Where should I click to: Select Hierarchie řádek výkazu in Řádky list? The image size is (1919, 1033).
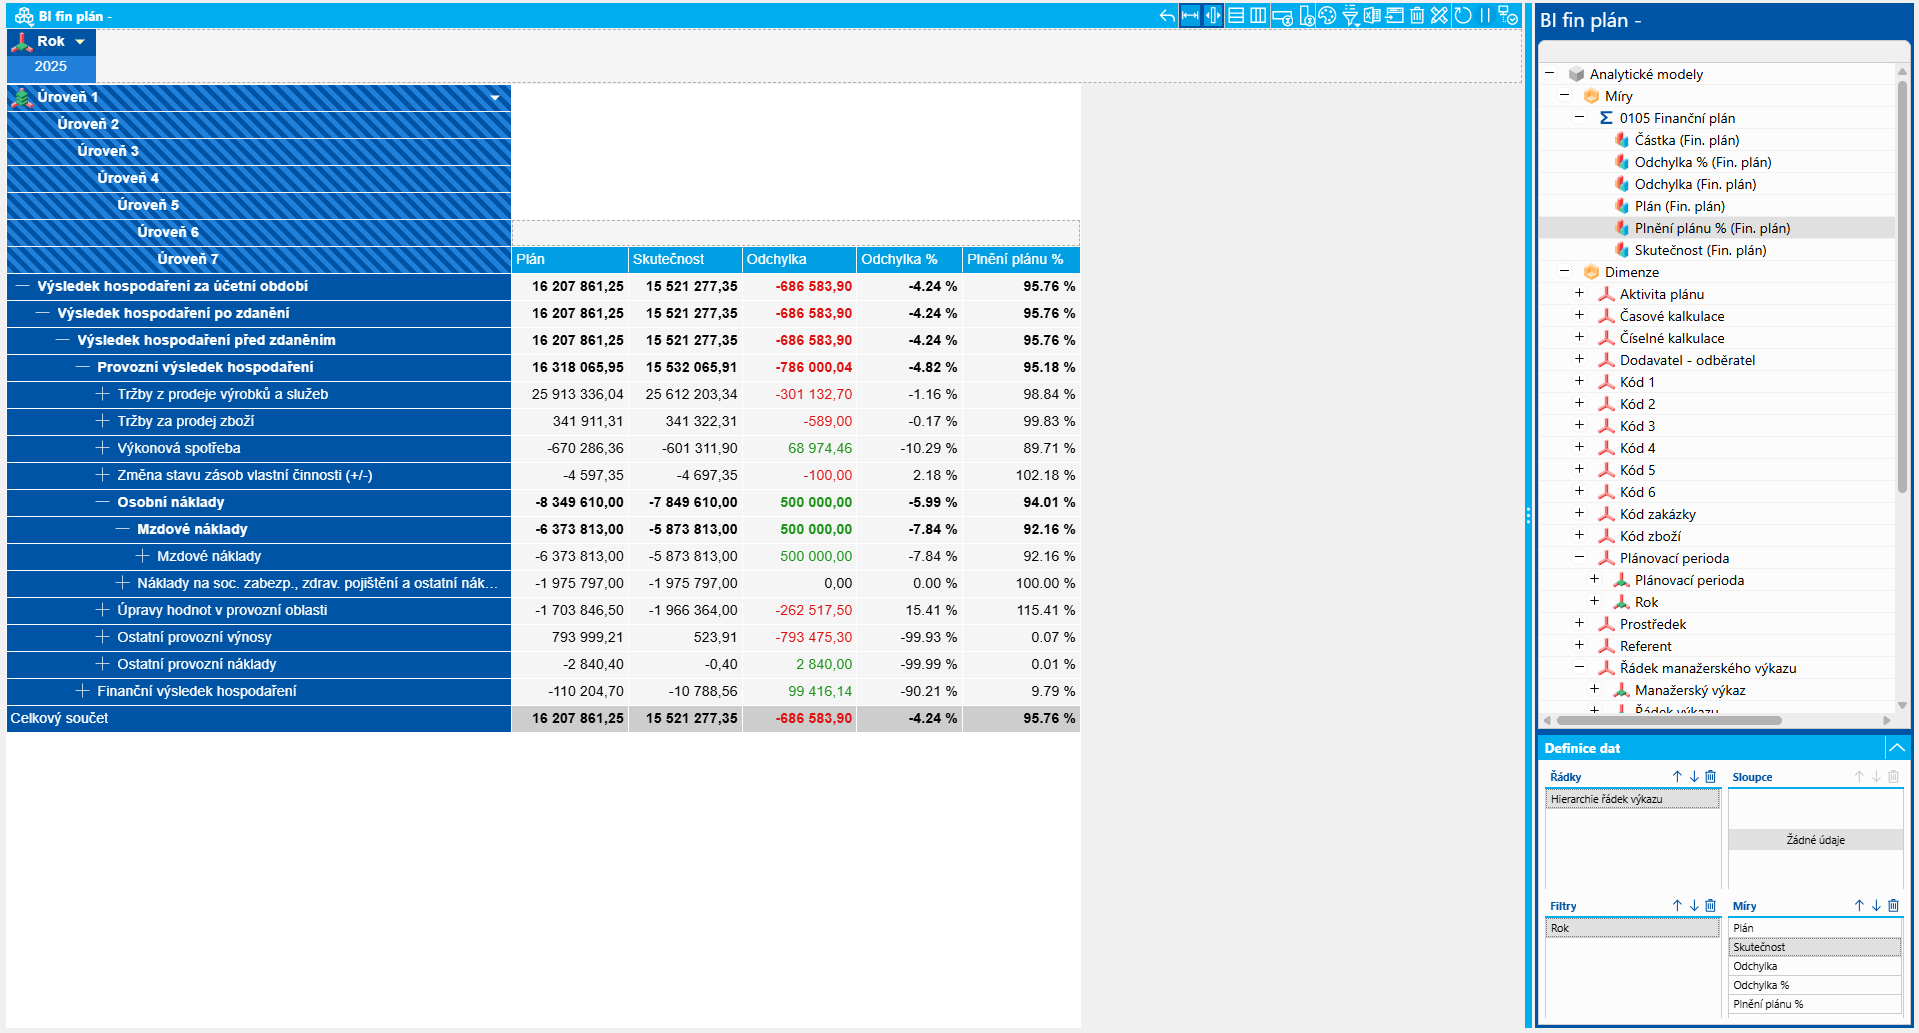tap(1632, 799)
